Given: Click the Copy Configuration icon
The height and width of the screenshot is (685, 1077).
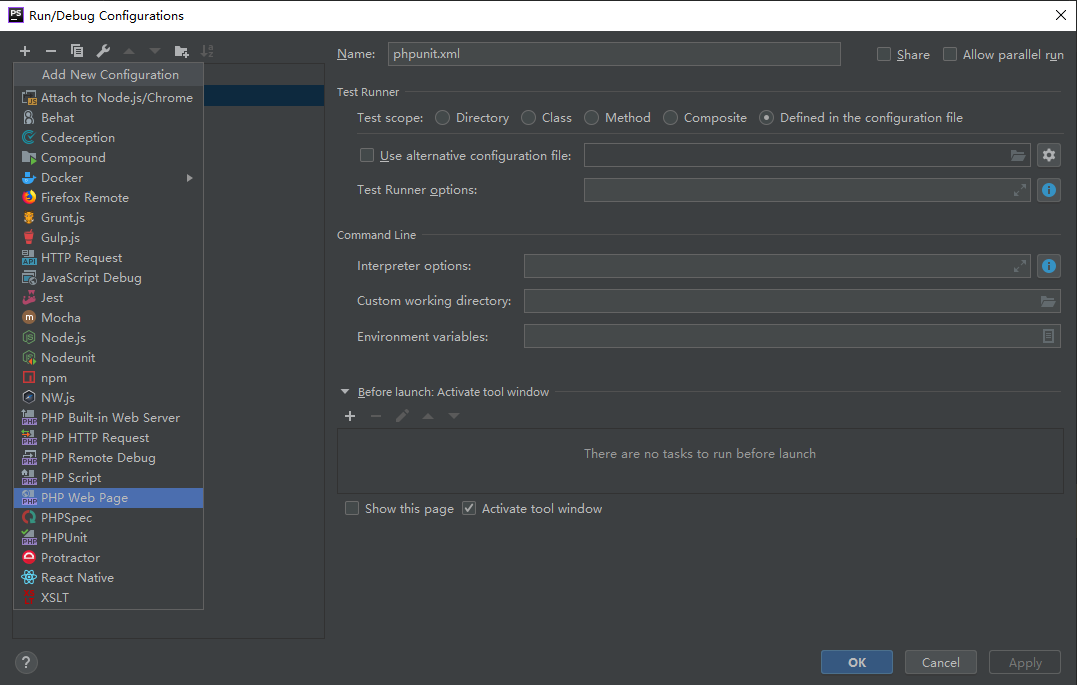Looking at the screenshot, I should pyautogui.click(x=77, y=51).
